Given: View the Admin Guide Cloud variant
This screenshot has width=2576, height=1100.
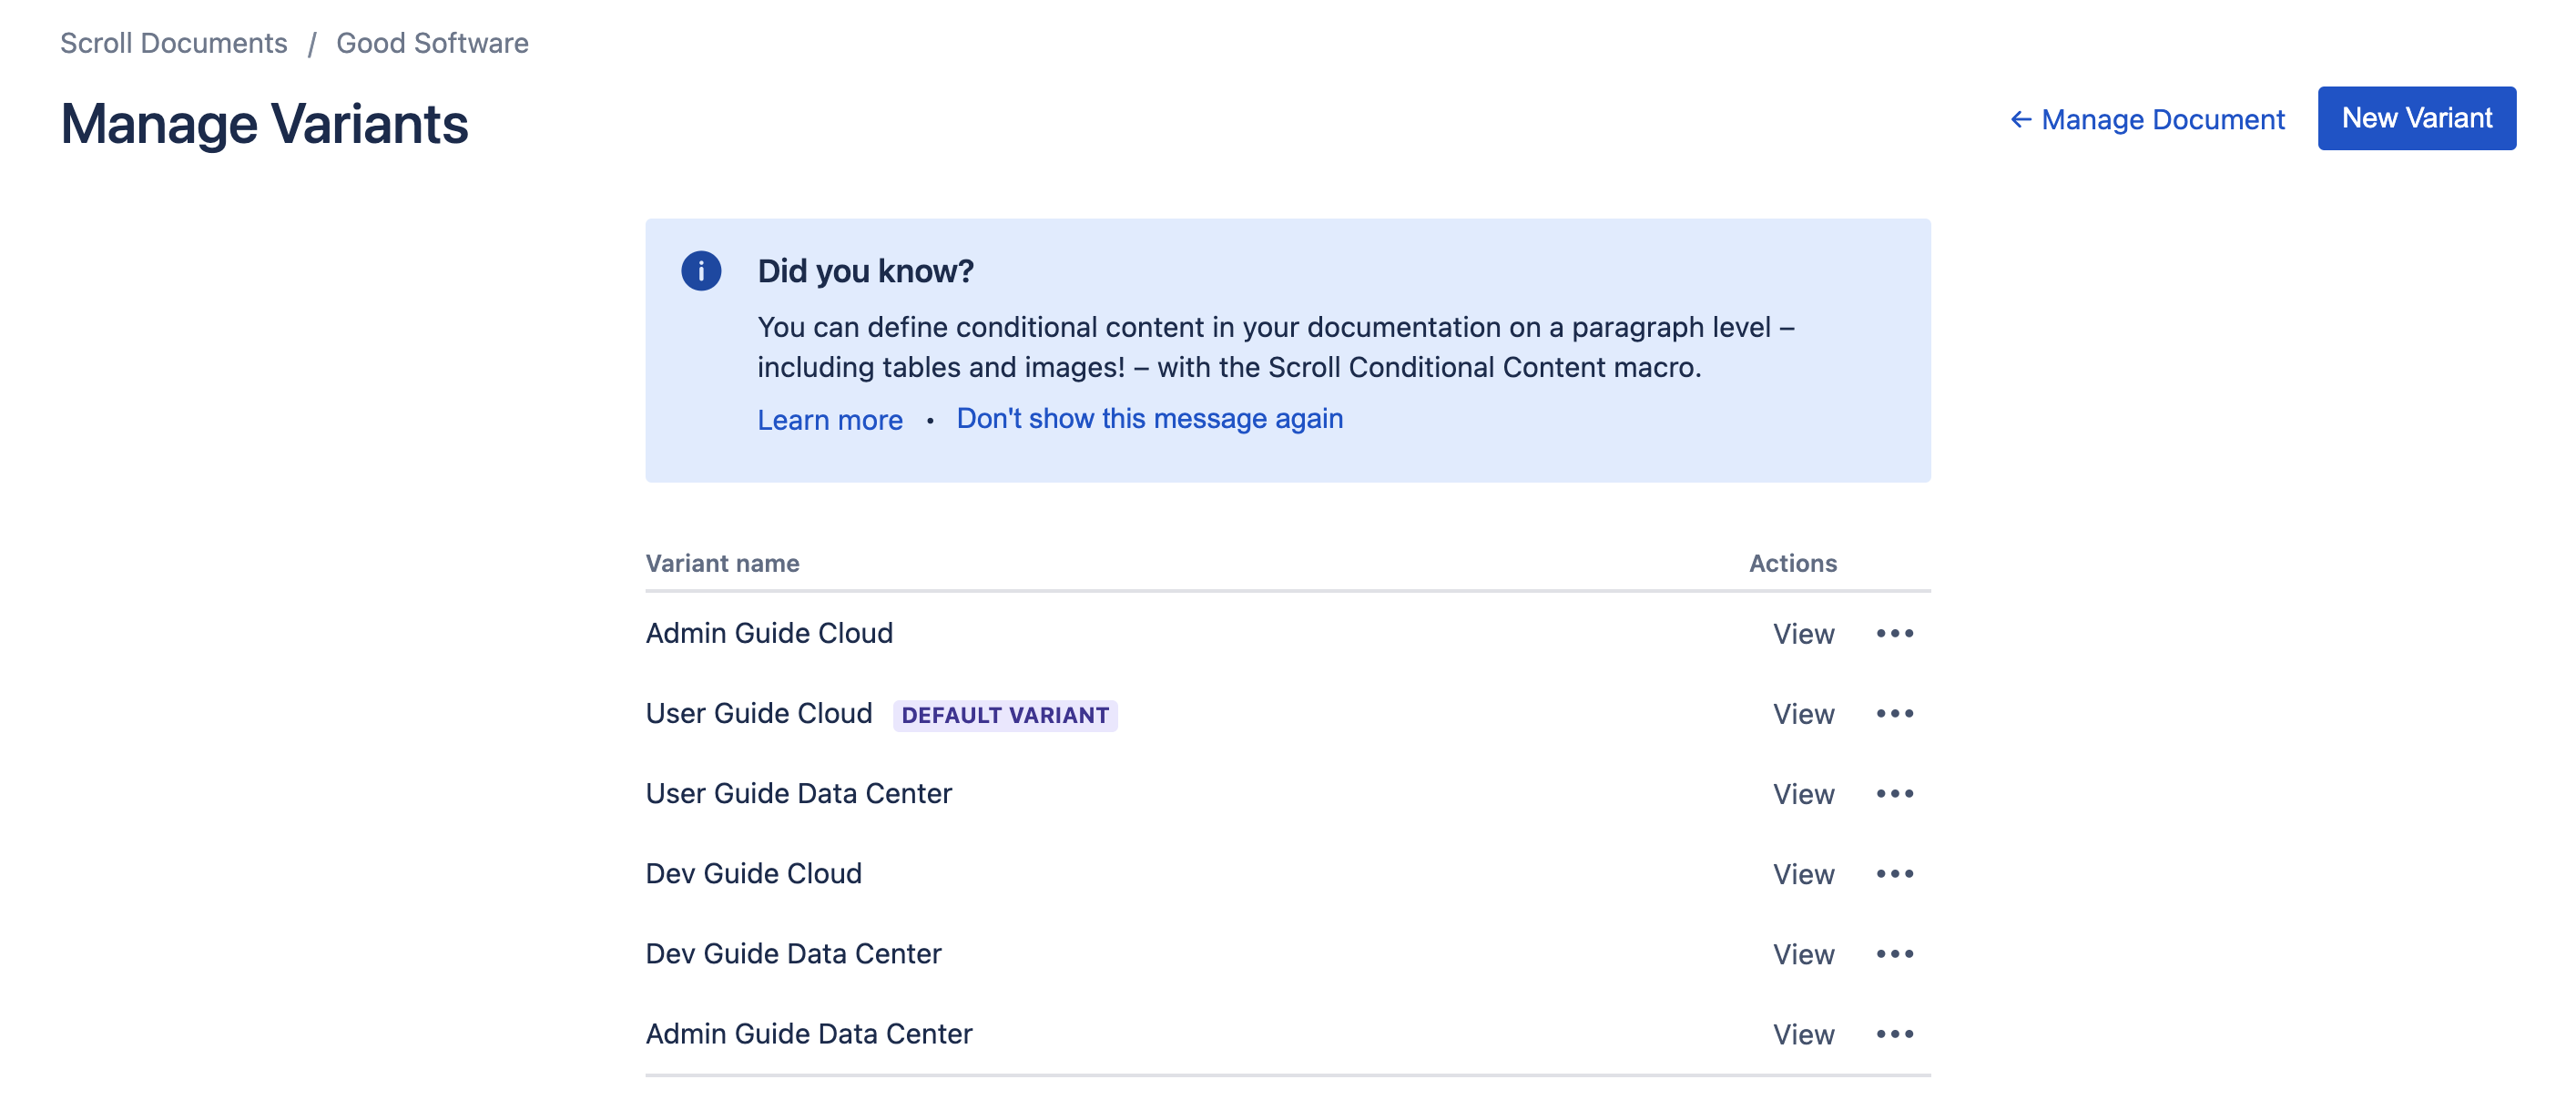Looking at the screenshot, I should pos(1803,634).
